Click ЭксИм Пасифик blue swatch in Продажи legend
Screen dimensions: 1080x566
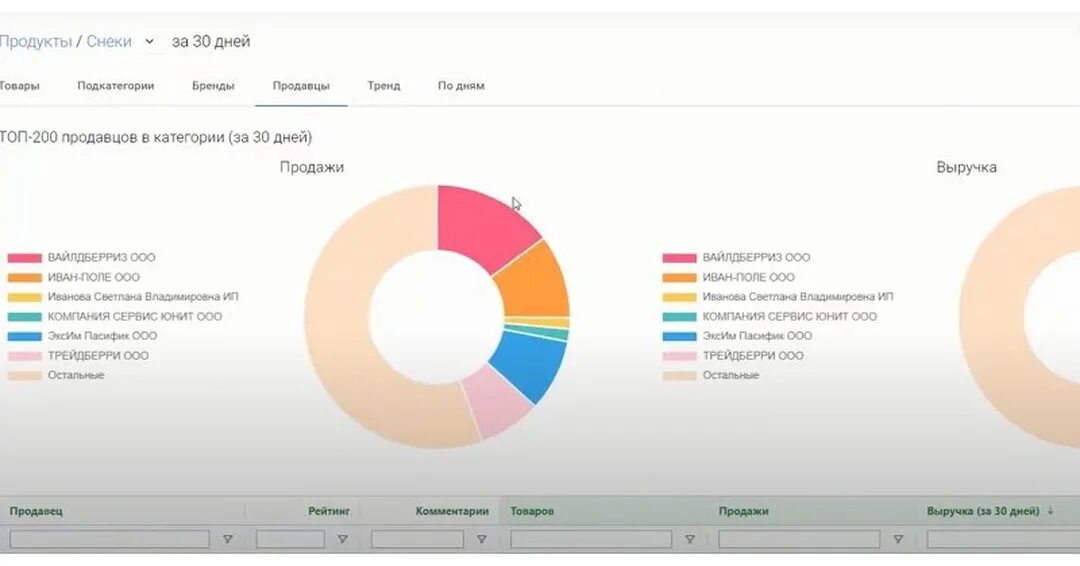25,336
